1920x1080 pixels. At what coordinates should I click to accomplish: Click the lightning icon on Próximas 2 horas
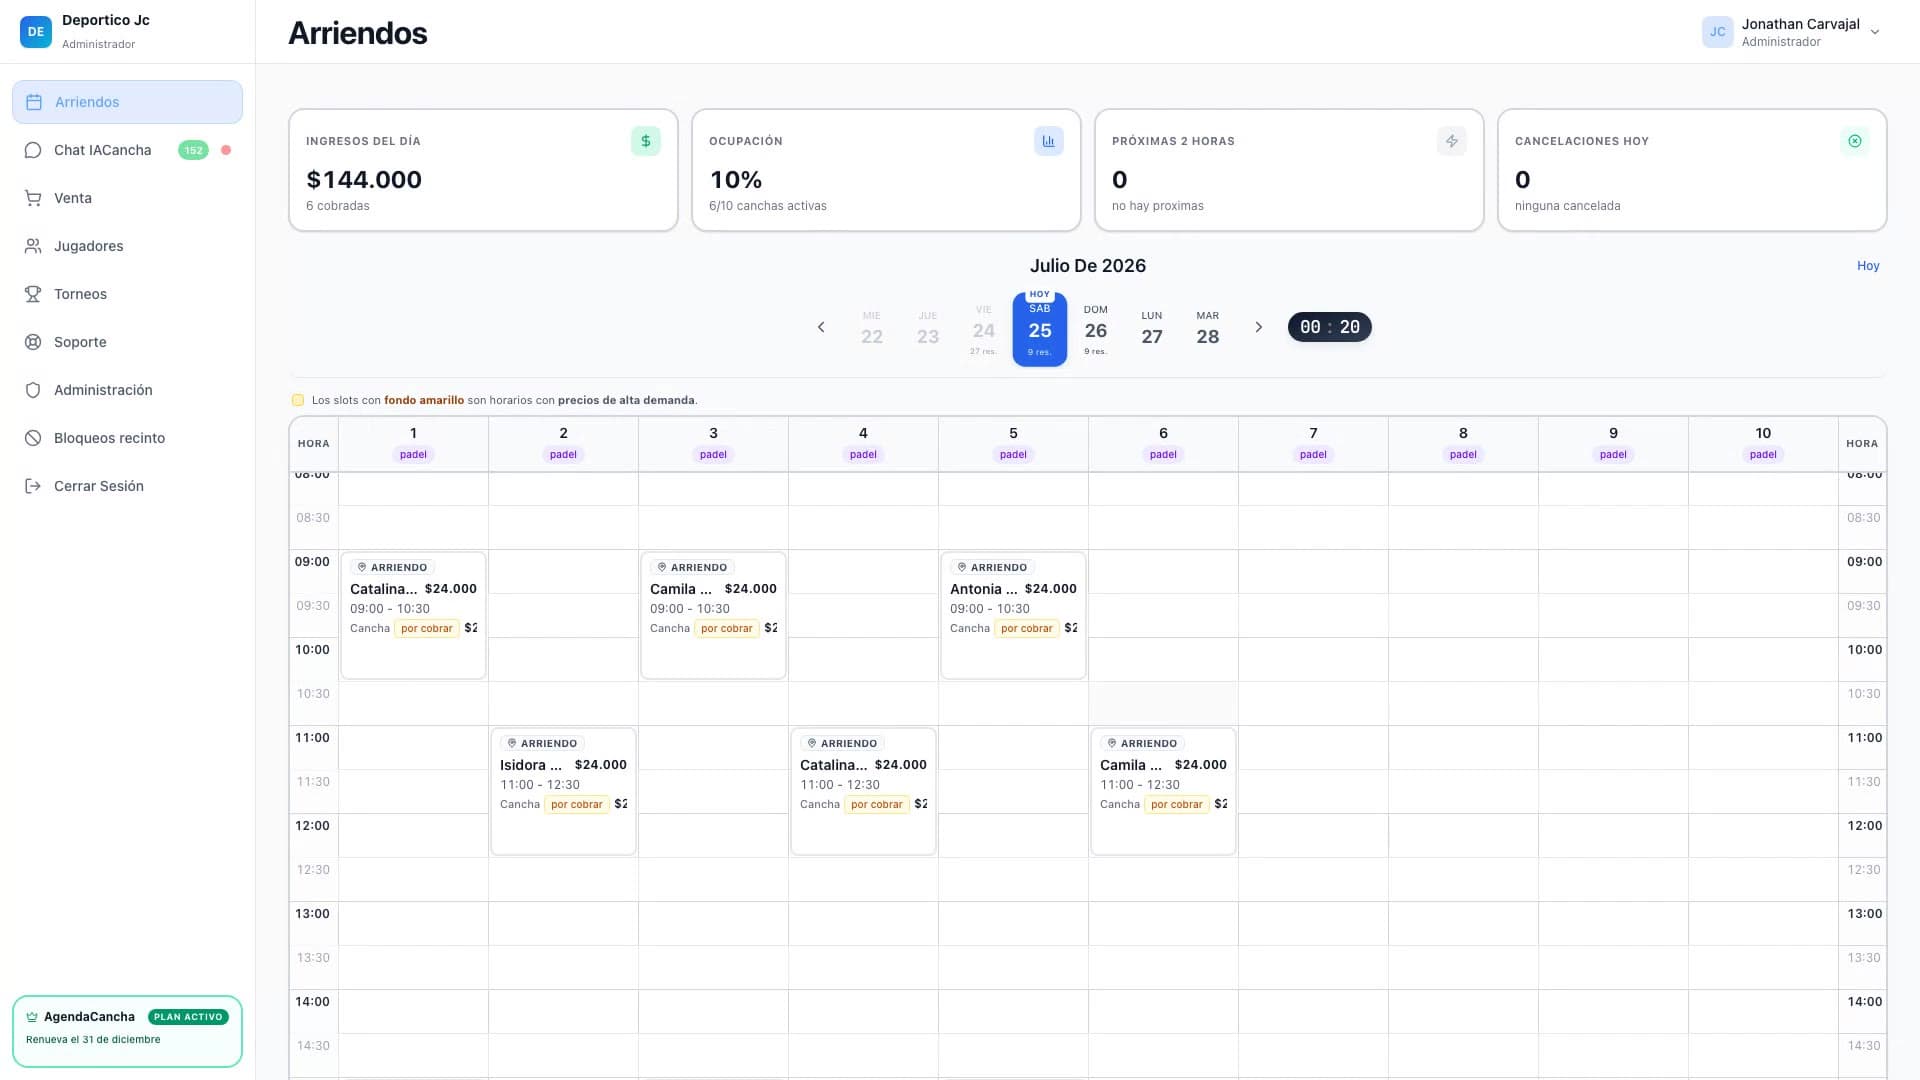click(x=1452, y=141)
